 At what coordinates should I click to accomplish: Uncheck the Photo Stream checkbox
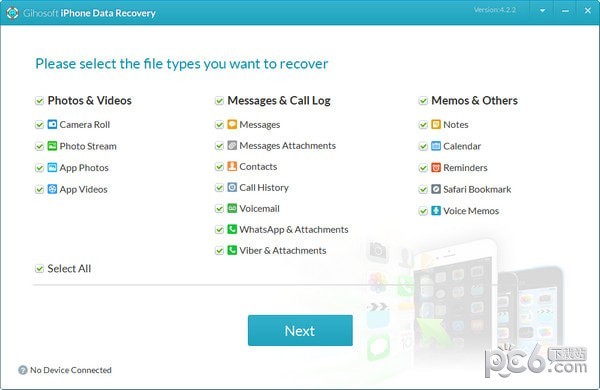(39, 146)
